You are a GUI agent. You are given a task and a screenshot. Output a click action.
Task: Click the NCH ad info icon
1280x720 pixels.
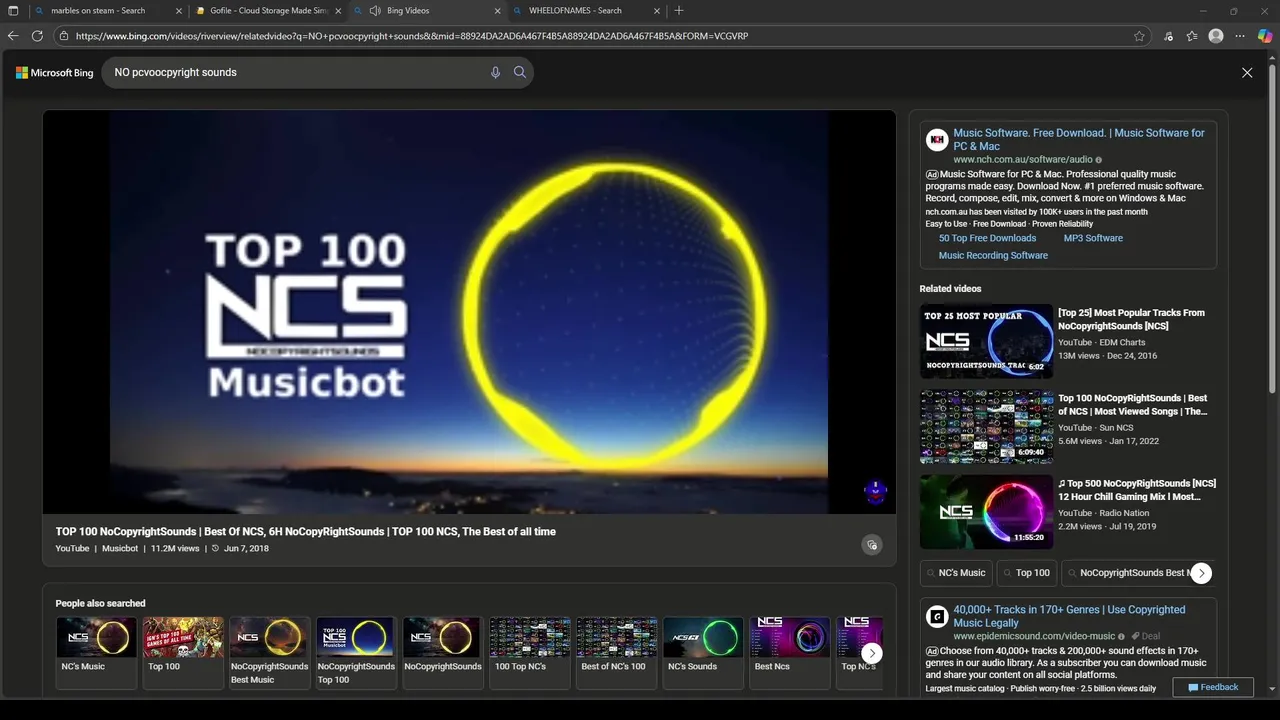coord(1099,160)
